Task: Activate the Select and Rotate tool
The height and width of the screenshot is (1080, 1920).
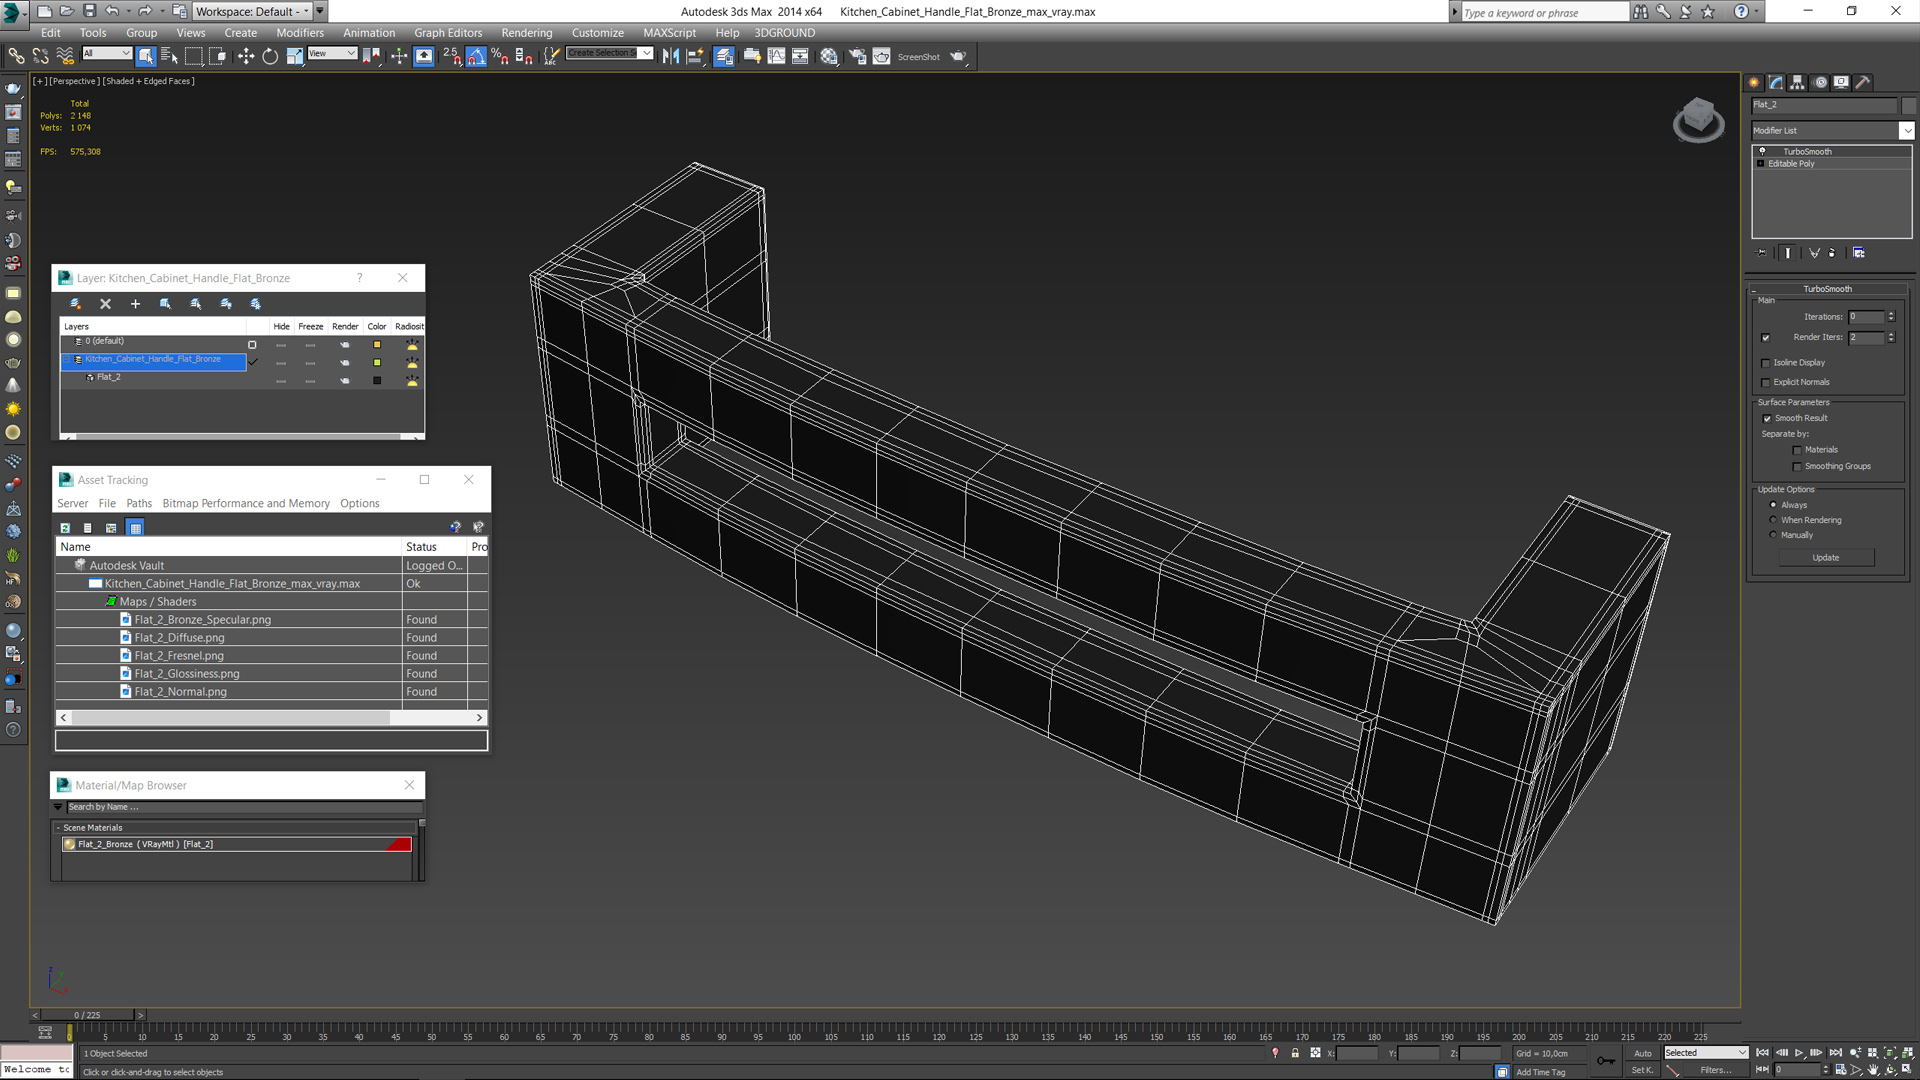Action: (x=270, y=57)
